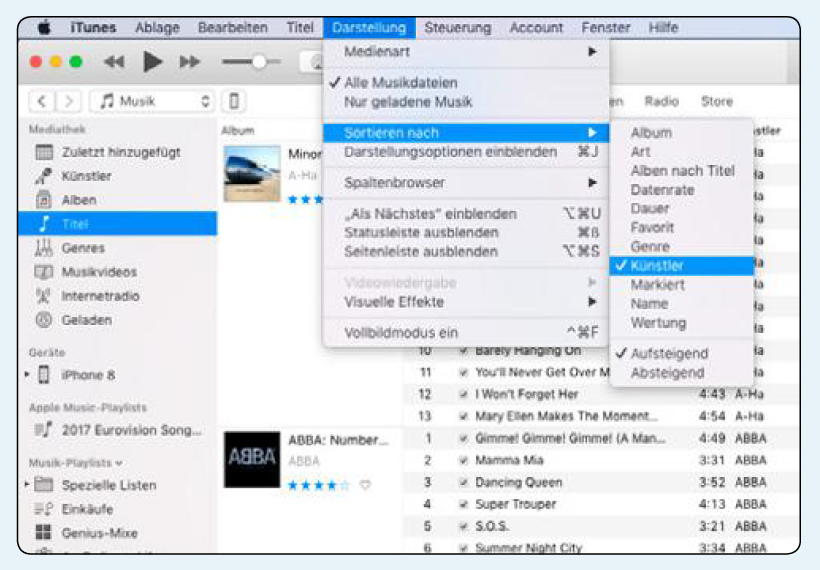This screenshot has width=820, height=570.
Task: Open the Apple menu
Action: coord(45,27)
